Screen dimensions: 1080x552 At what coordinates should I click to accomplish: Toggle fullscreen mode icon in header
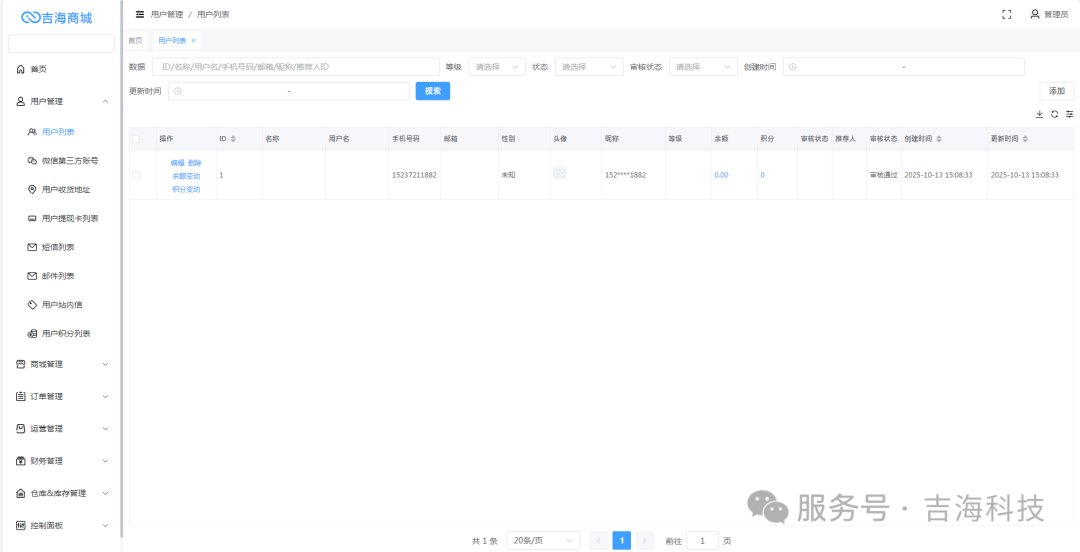pos(1006,14)
